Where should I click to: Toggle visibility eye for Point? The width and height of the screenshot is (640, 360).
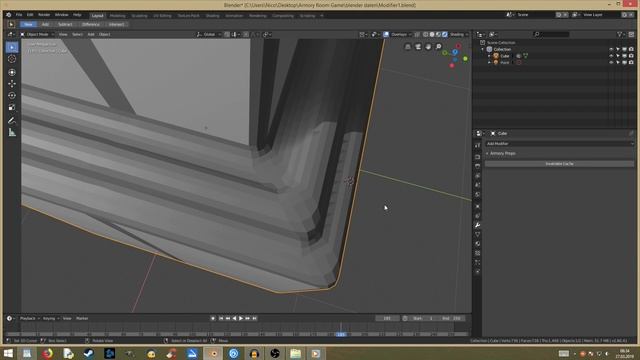click(x=611, y=62)
